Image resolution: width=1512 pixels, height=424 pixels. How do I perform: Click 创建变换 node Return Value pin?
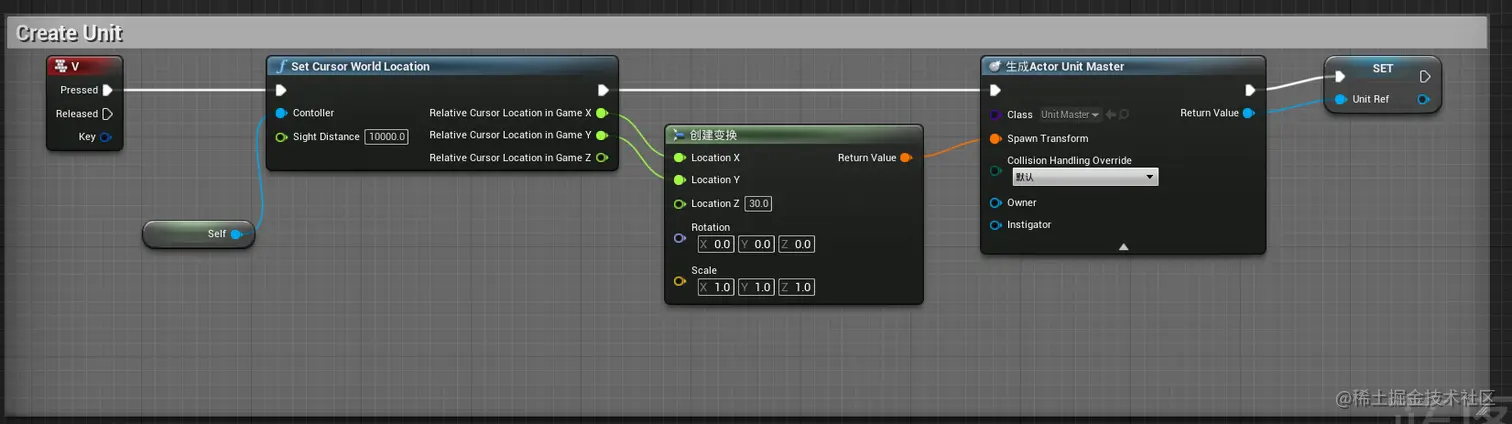pyautogui.click(x=905, y=158)
